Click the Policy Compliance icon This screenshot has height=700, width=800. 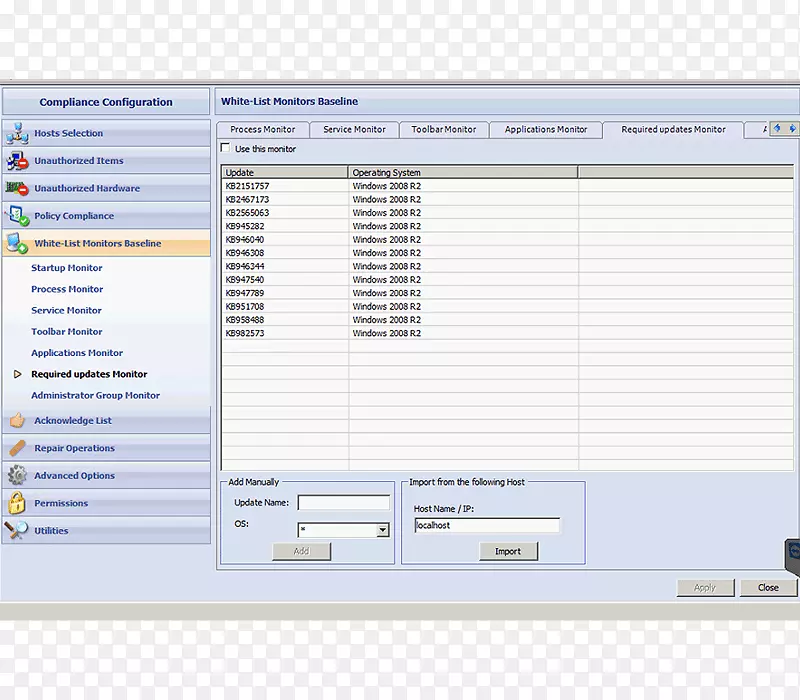coord(17,216)
